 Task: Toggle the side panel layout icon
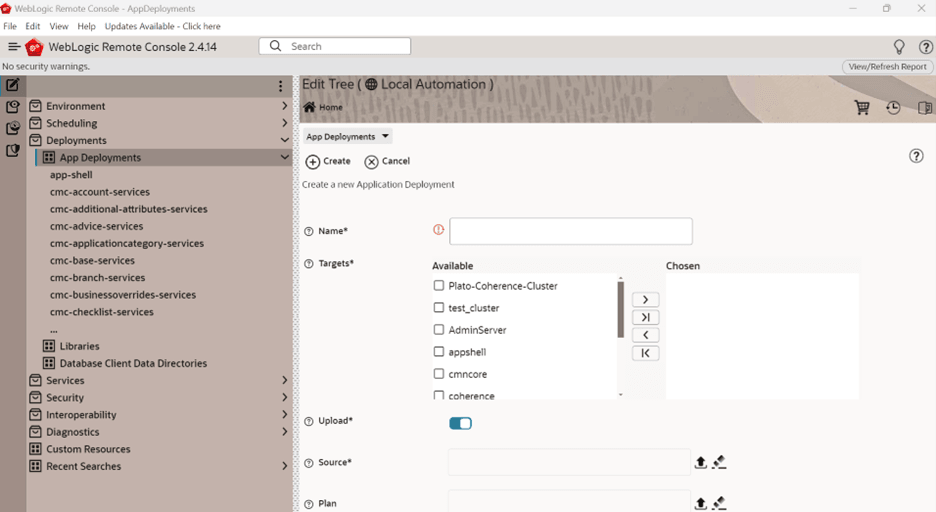(x=925, y=107)
